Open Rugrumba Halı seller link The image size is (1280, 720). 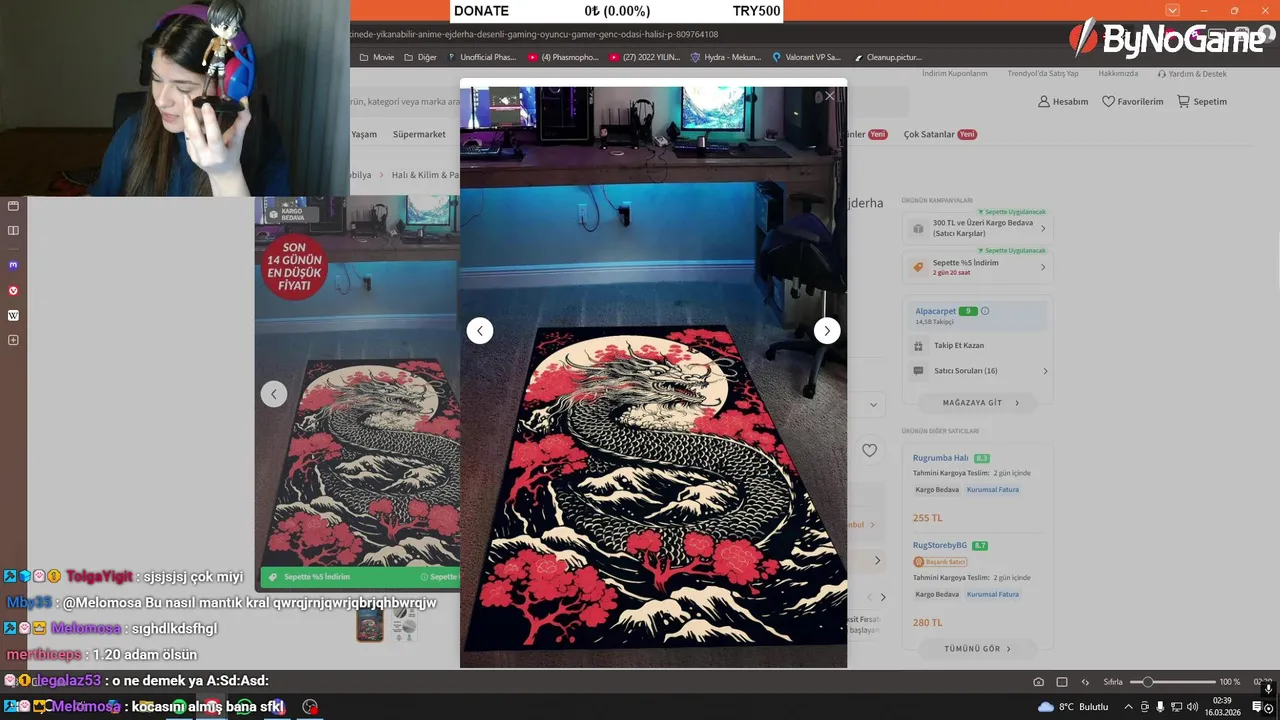point(941,458)
